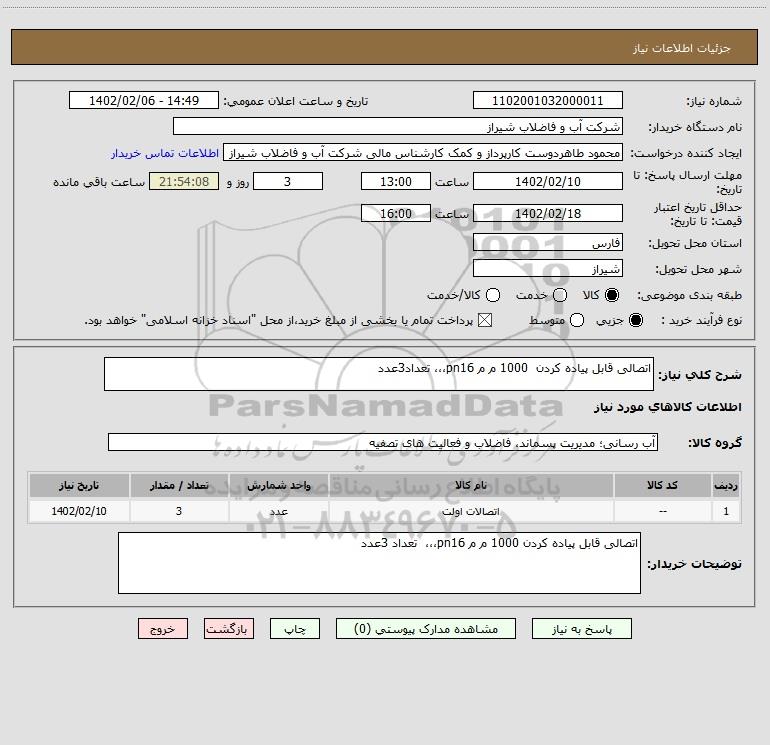Click the بازگشت back button
Image resolution: width=770 pixels, height=745 pixels.
(x=229, y=629)
